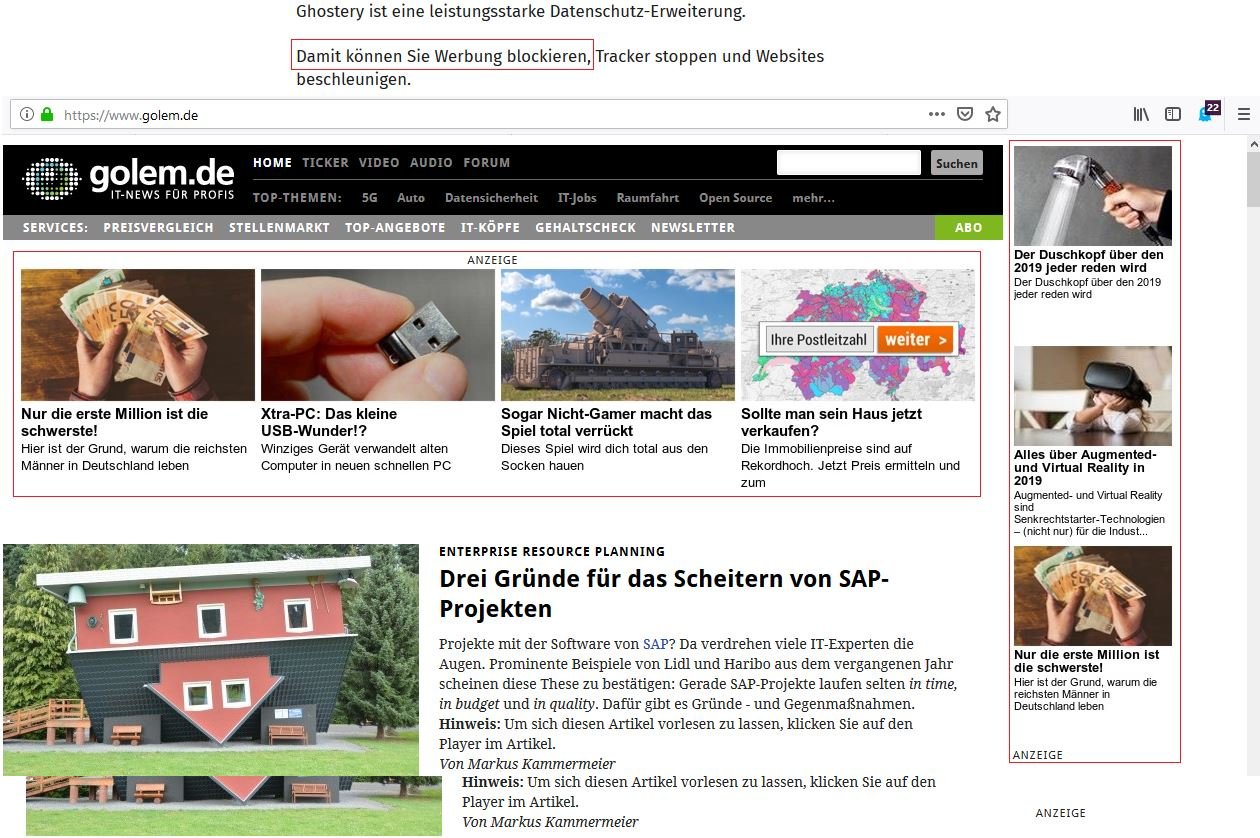Click the ENTERPRISE RESOURCE PLANNING category label
1260x838 pixels.
552,551
